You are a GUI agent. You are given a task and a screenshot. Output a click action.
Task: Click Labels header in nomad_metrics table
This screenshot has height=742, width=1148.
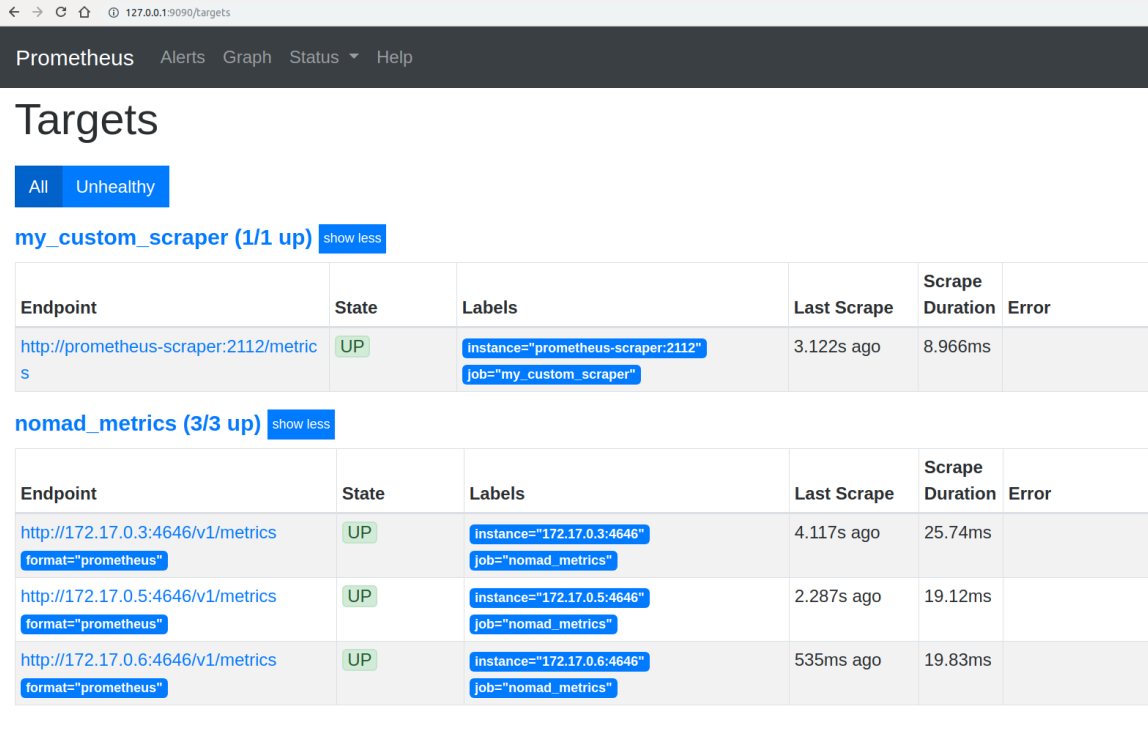(x=497, y=494)
